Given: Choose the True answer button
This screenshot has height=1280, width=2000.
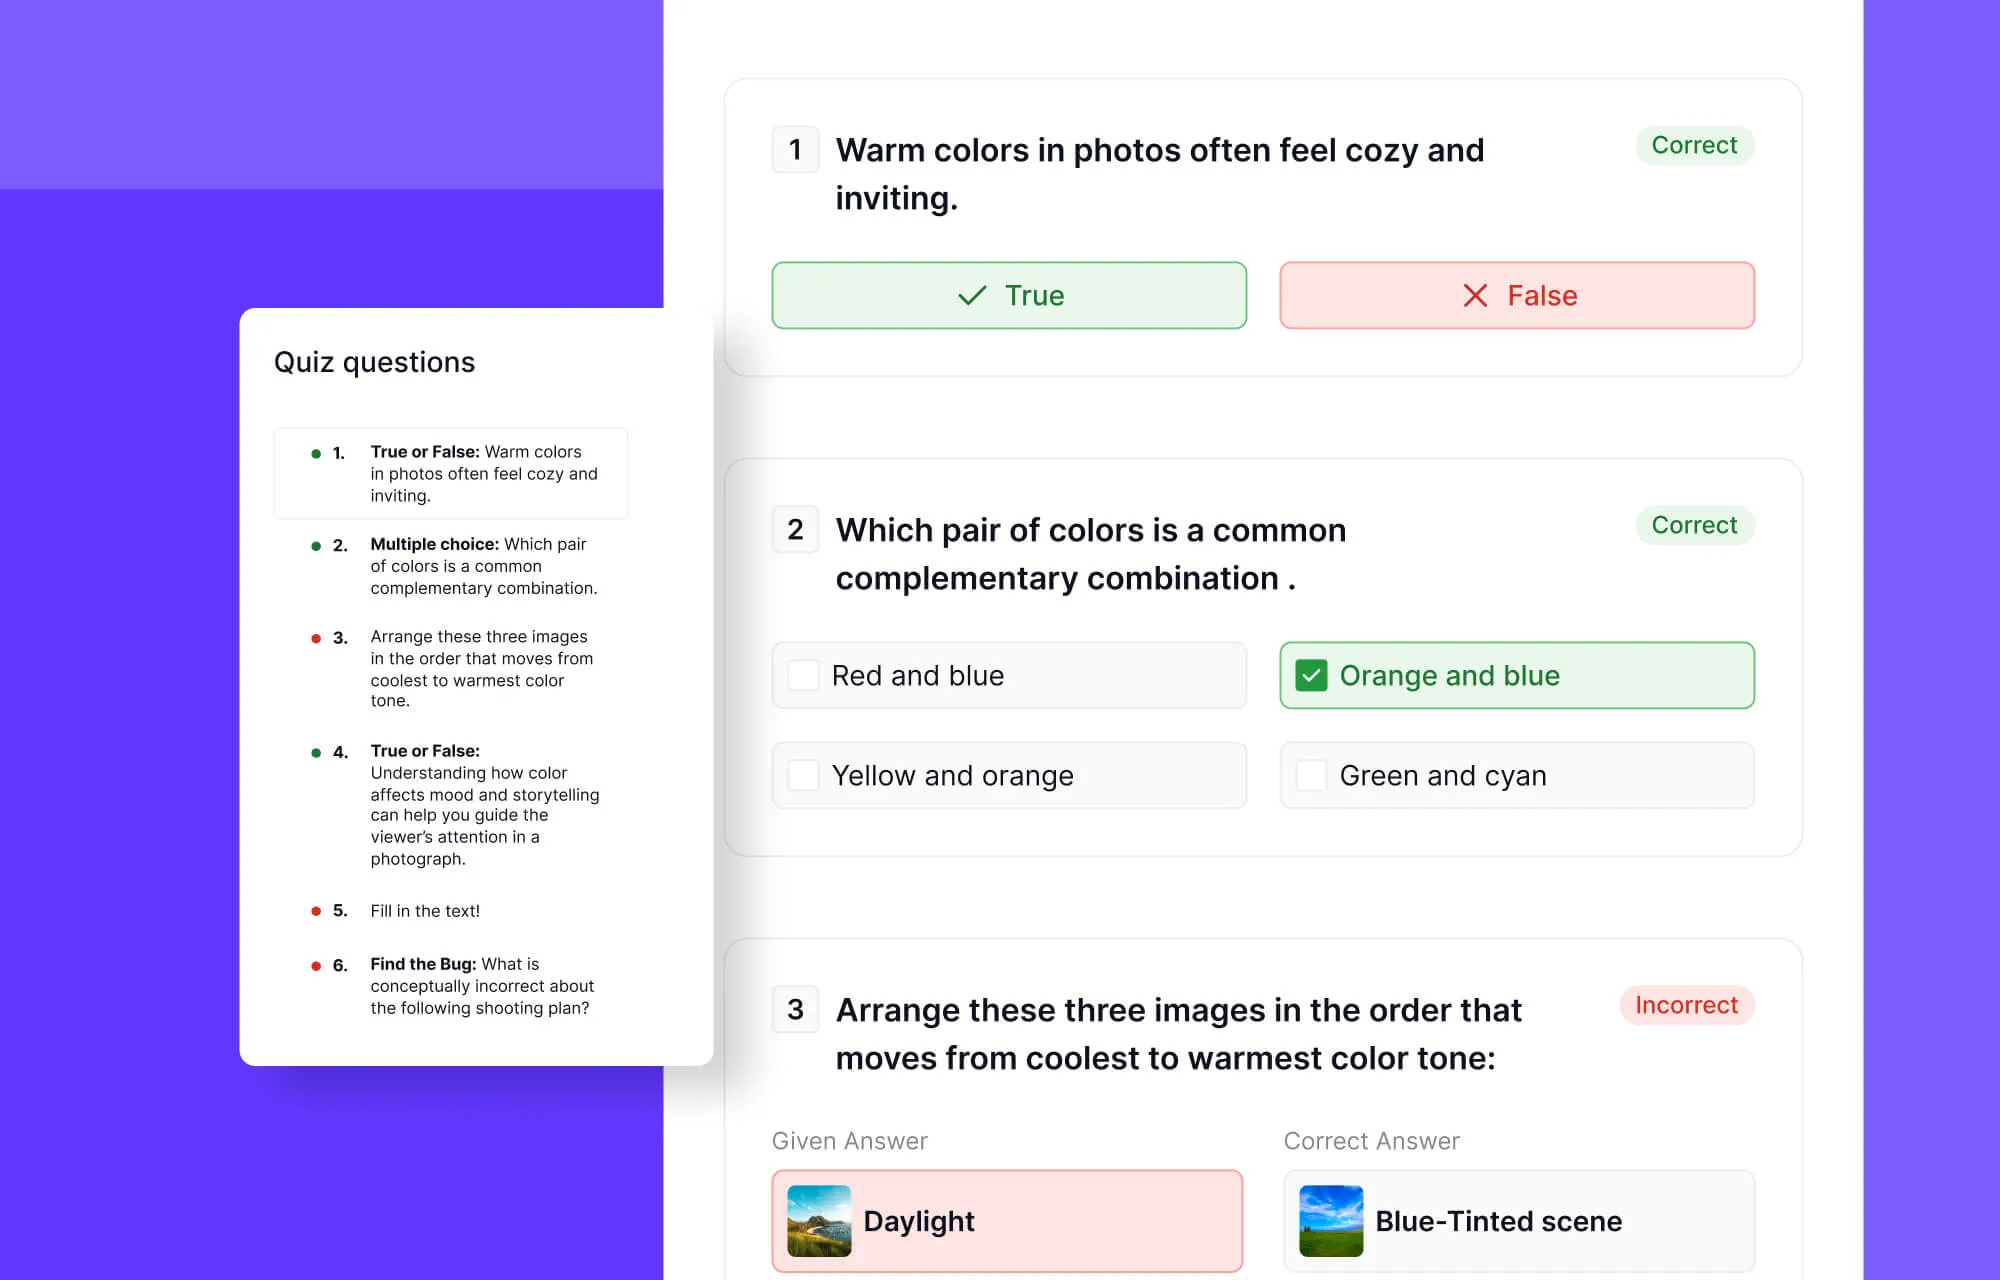Looking at the screenshot, I should pos(1009,296).
